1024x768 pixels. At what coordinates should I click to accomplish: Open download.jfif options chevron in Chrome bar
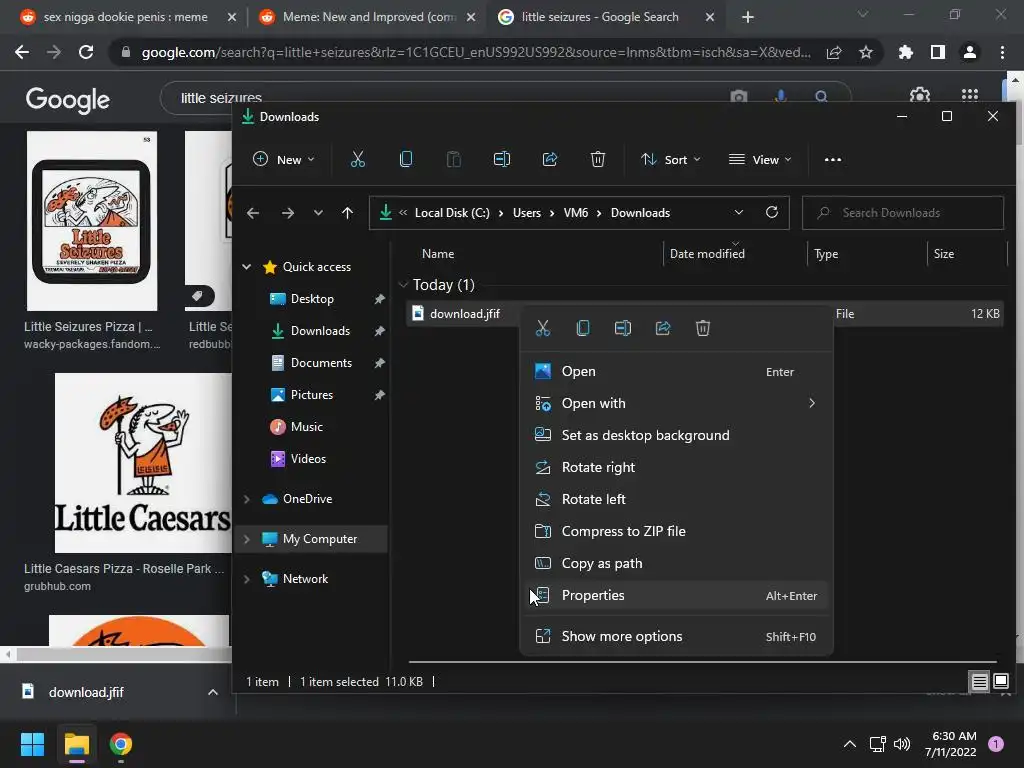tap(213, 692)
